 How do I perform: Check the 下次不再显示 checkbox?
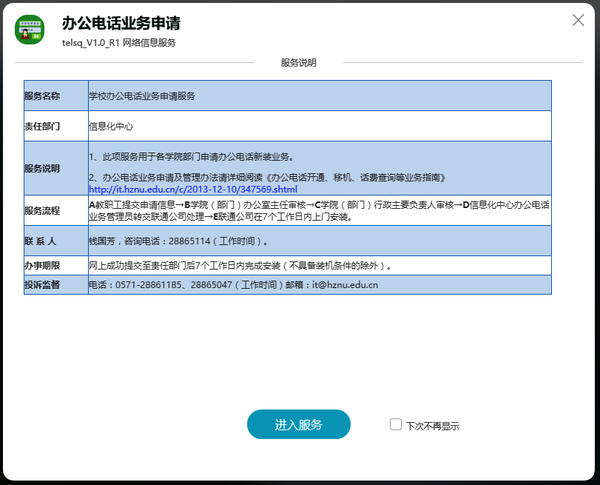[x=395, y=424]
